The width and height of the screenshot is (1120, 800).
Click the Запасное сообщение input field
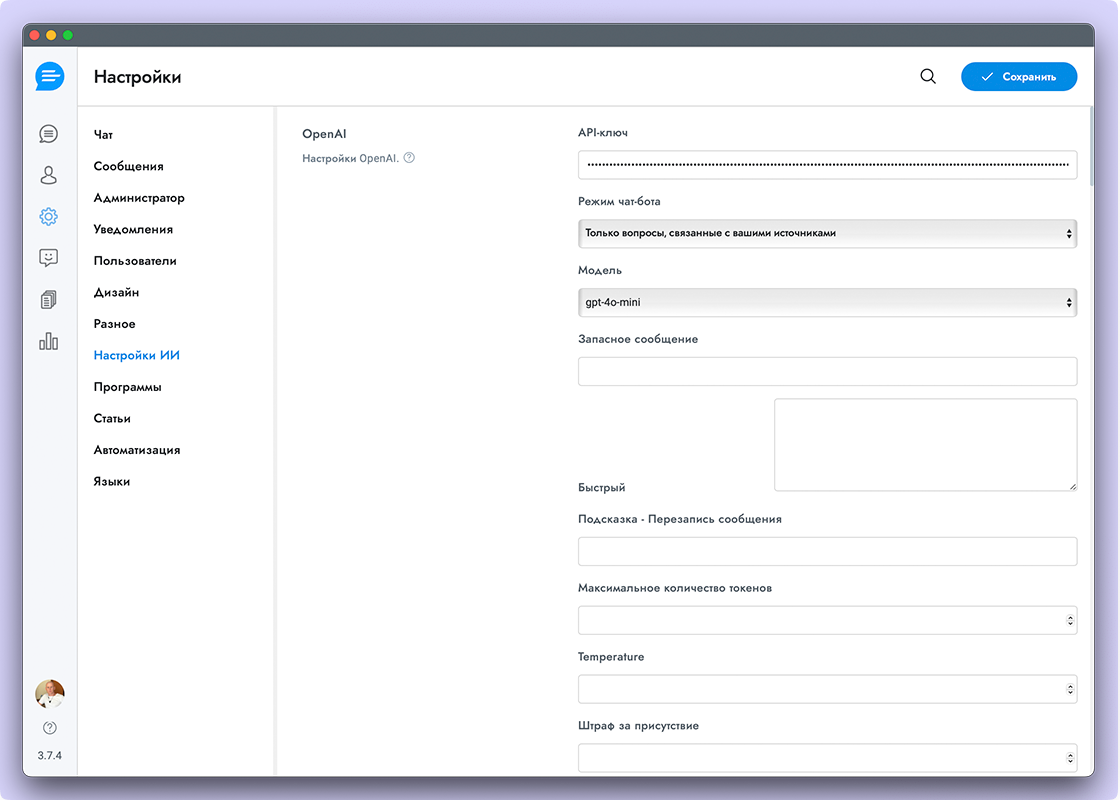pos(827,371)
